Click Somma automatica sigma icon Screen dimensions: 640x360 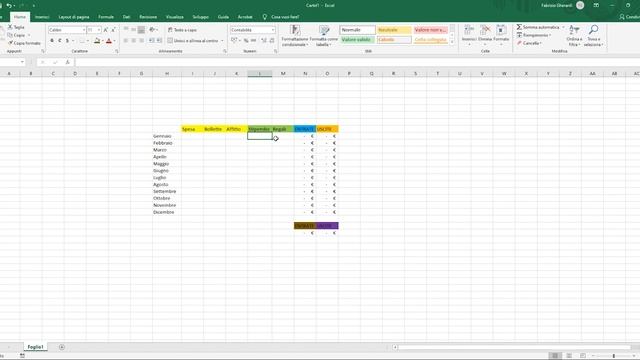(519, 27)
